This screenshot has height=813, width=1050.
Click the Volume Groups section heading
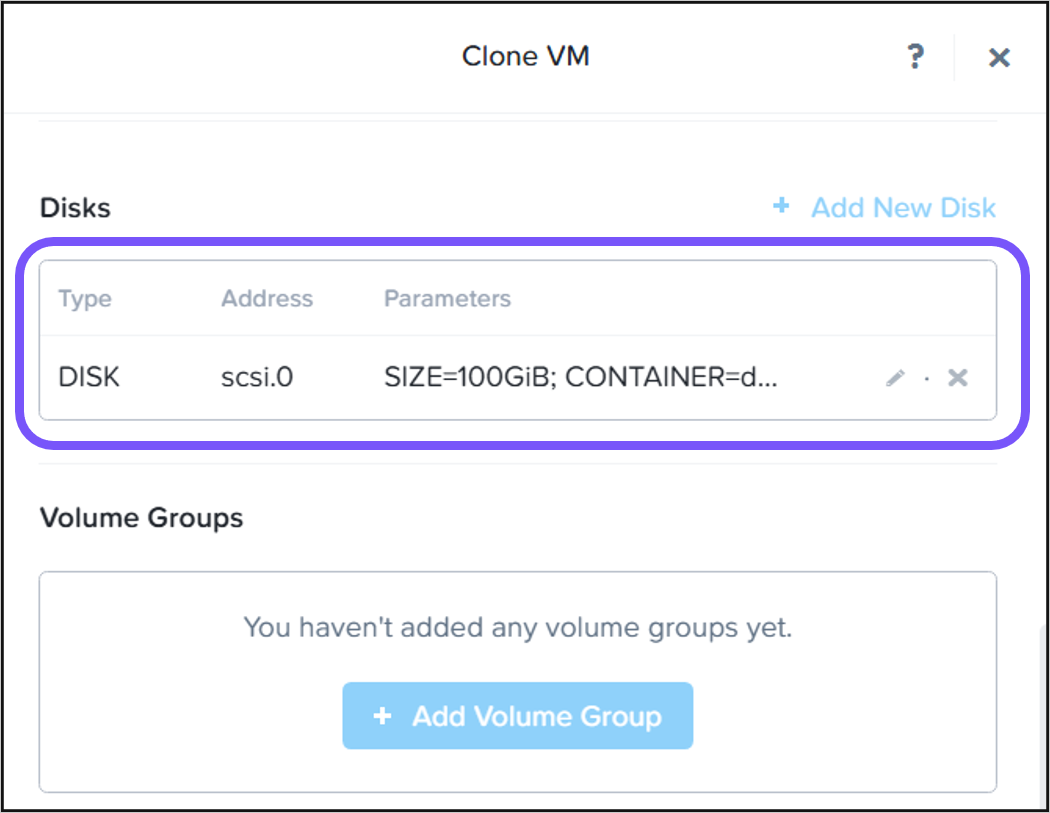point(141,518)
